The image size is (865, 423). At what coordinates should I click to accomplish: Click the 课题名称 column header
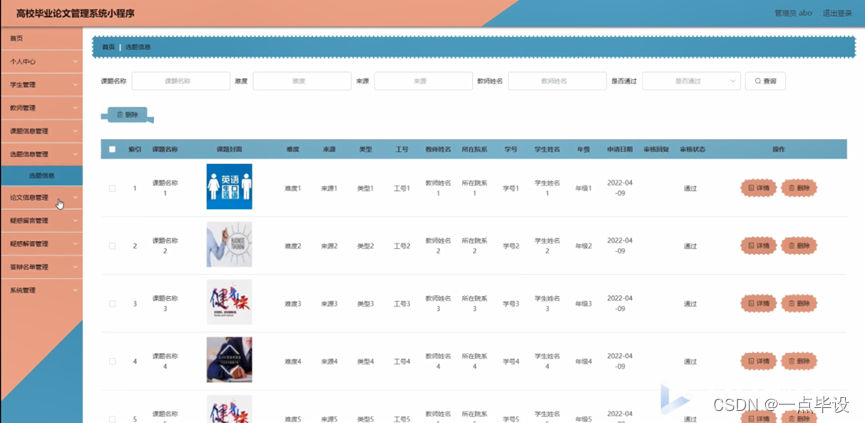(x=165, y=149)
